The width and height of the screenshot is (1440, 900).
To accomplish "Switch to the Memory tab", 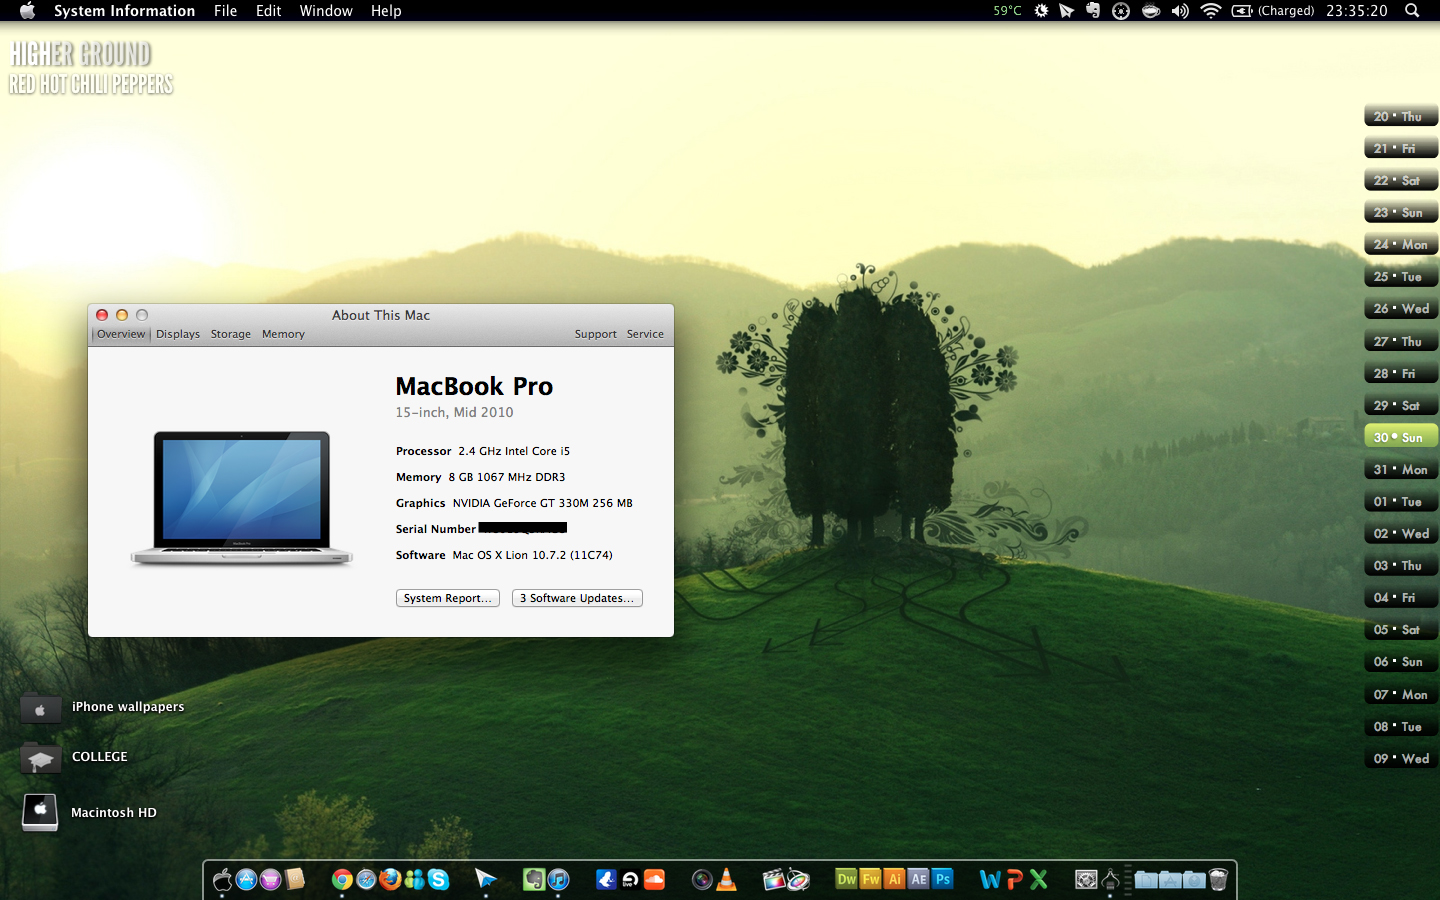I will coord(283,334).
